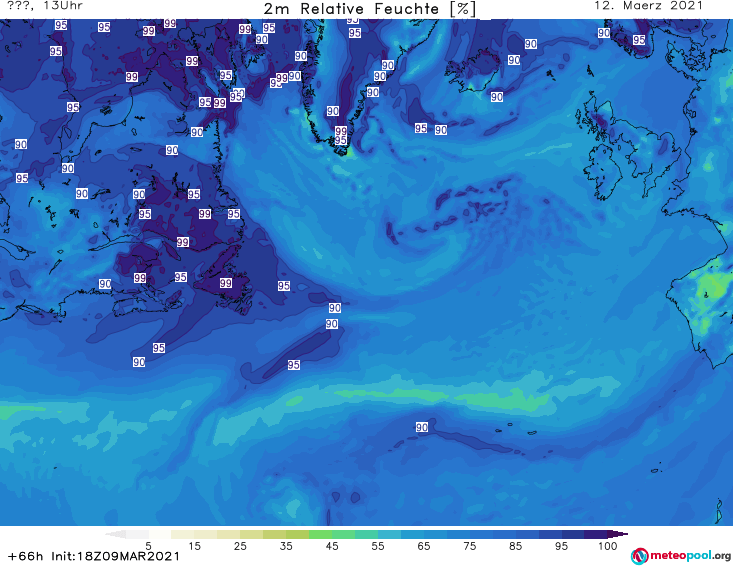Click the legend value '75'
The image size is (733, 566).
(x=469, y=546)
